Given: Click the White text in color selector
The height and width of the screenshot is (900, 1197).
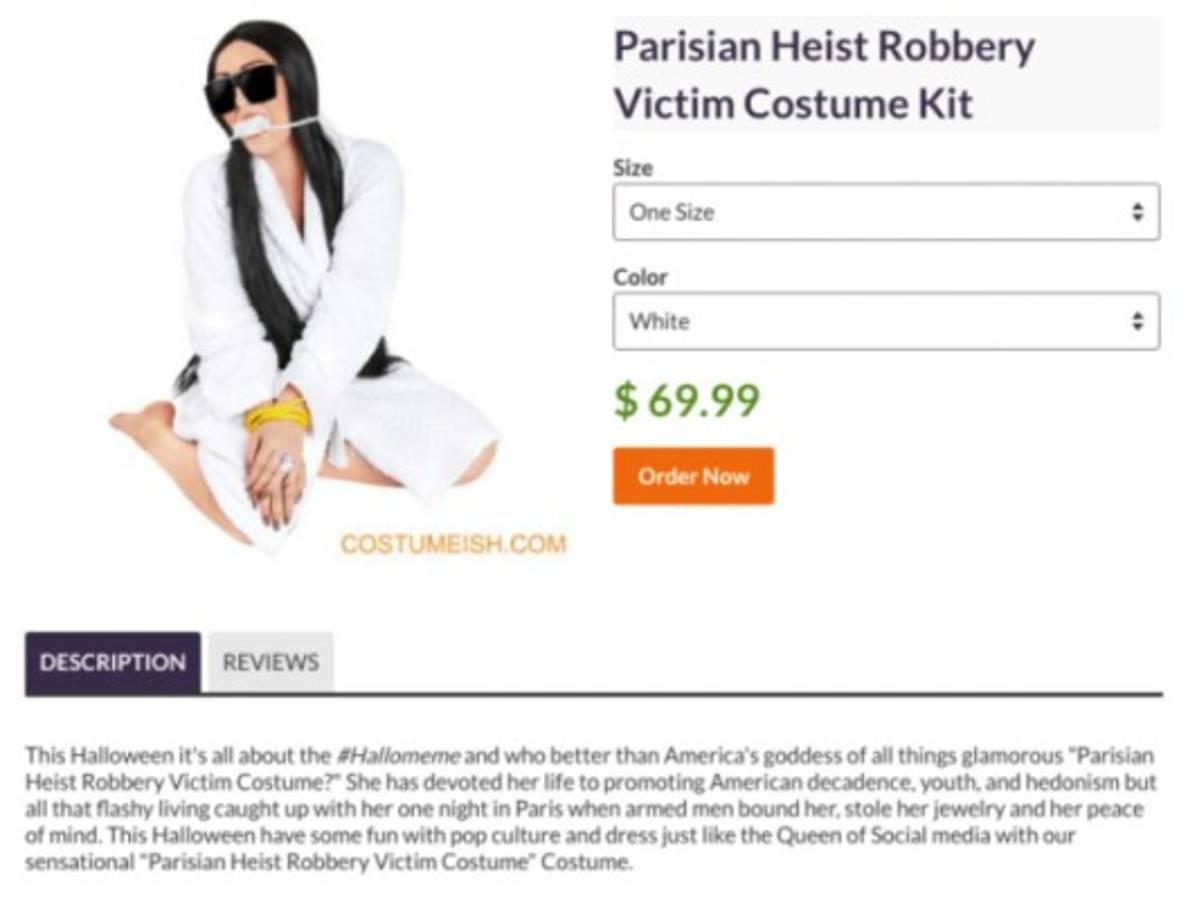Looking at the screenshot, I should 660,321.
